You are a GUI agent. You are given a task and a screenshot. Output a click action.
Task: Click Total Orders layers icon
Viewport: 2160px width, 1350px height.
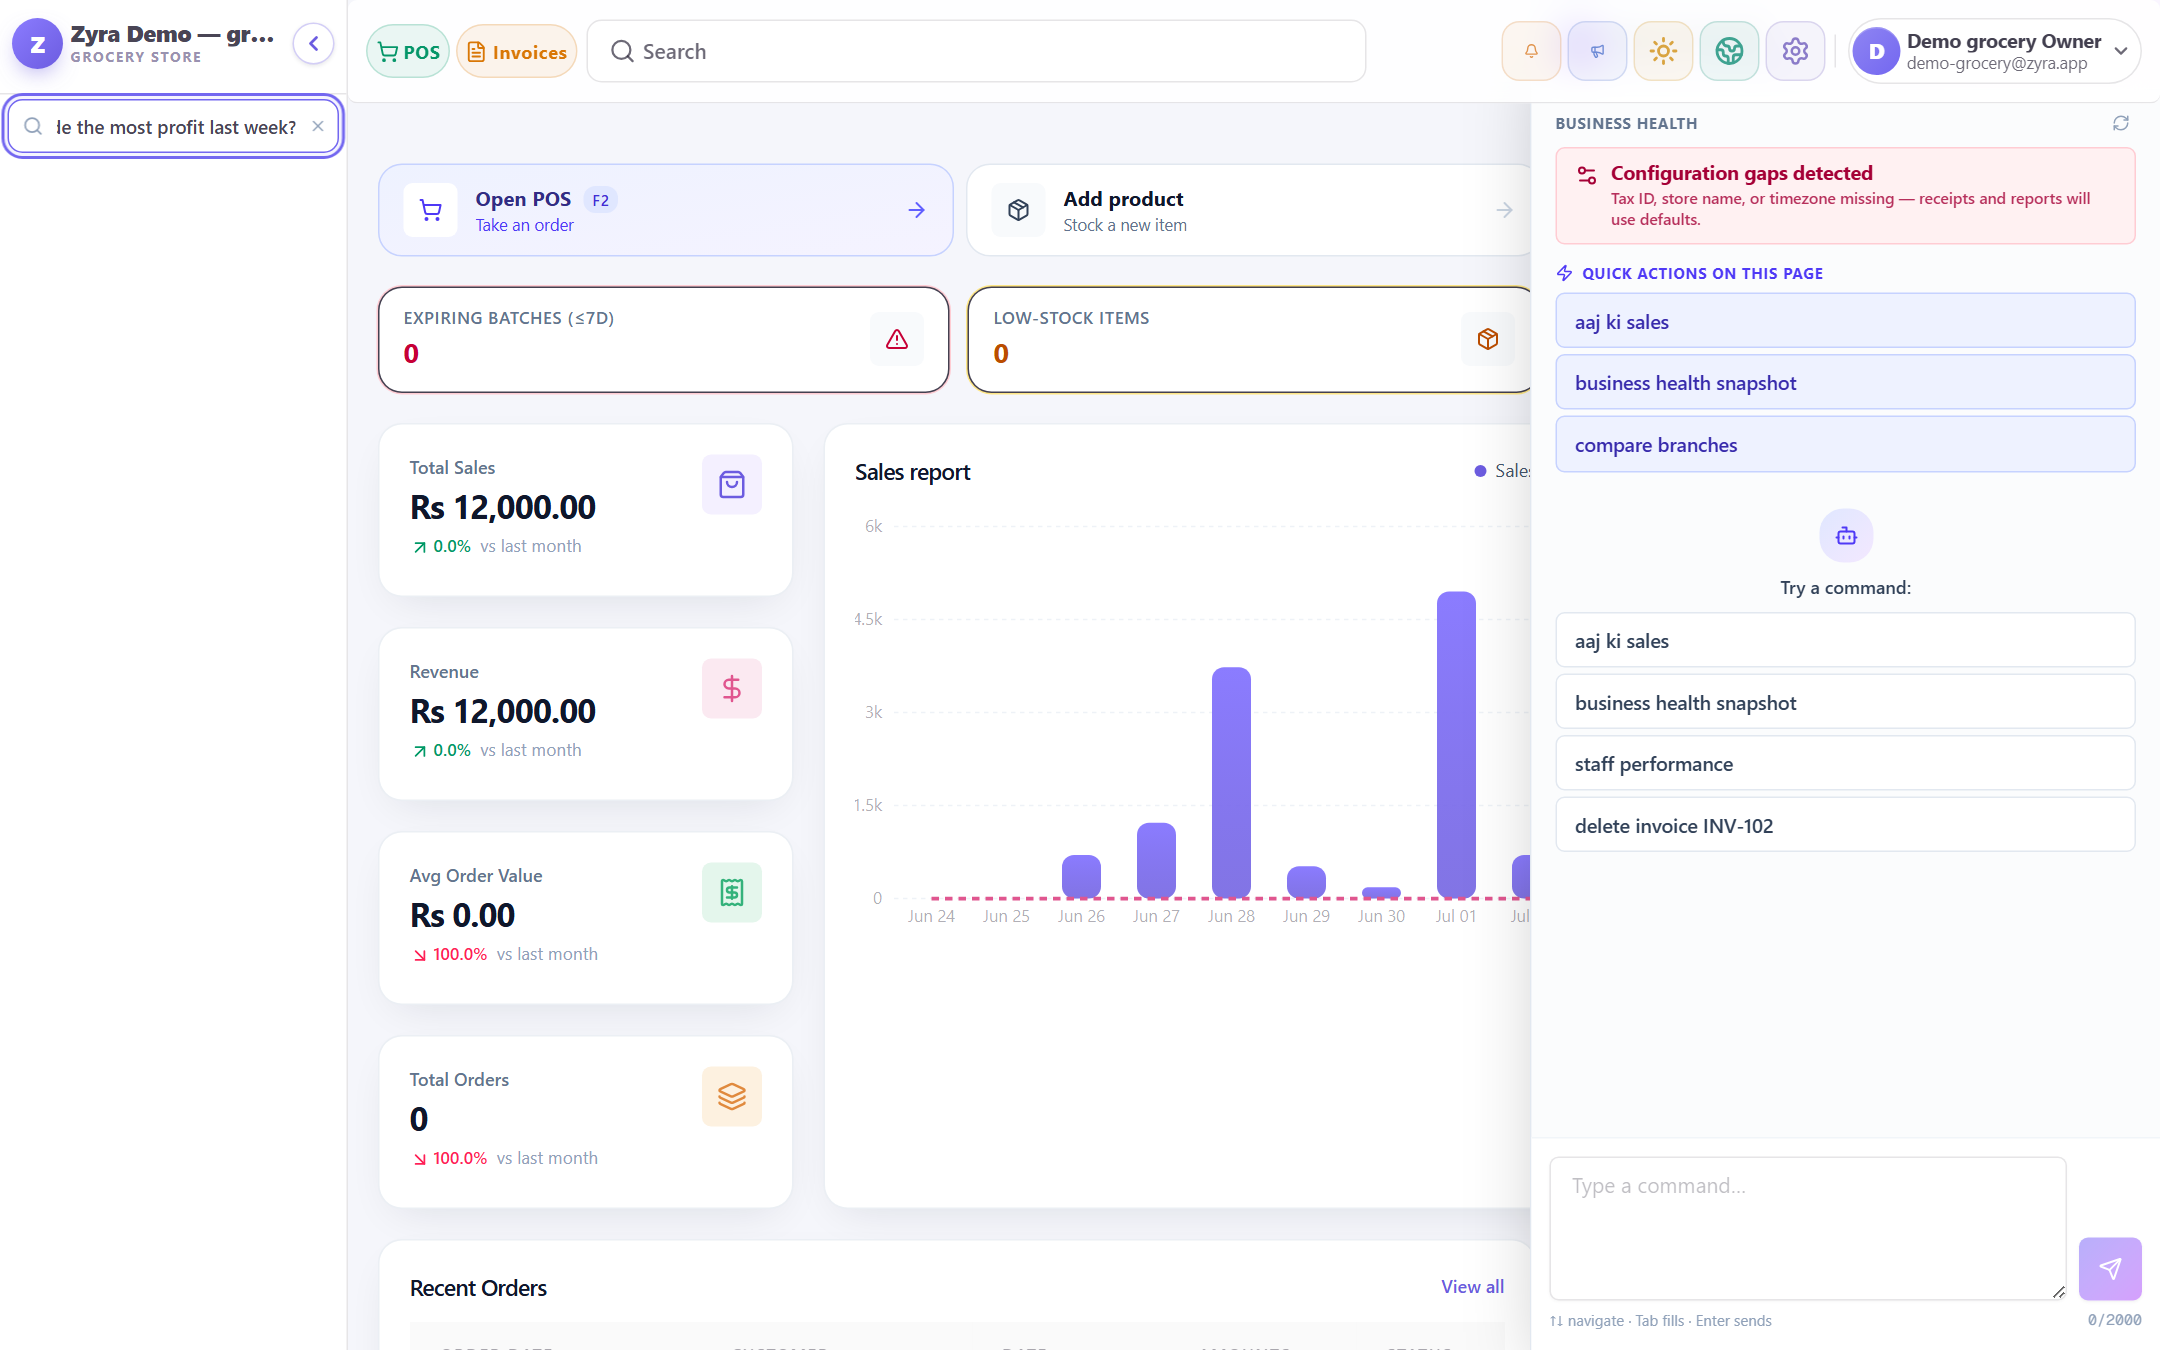coord(732,1097)
